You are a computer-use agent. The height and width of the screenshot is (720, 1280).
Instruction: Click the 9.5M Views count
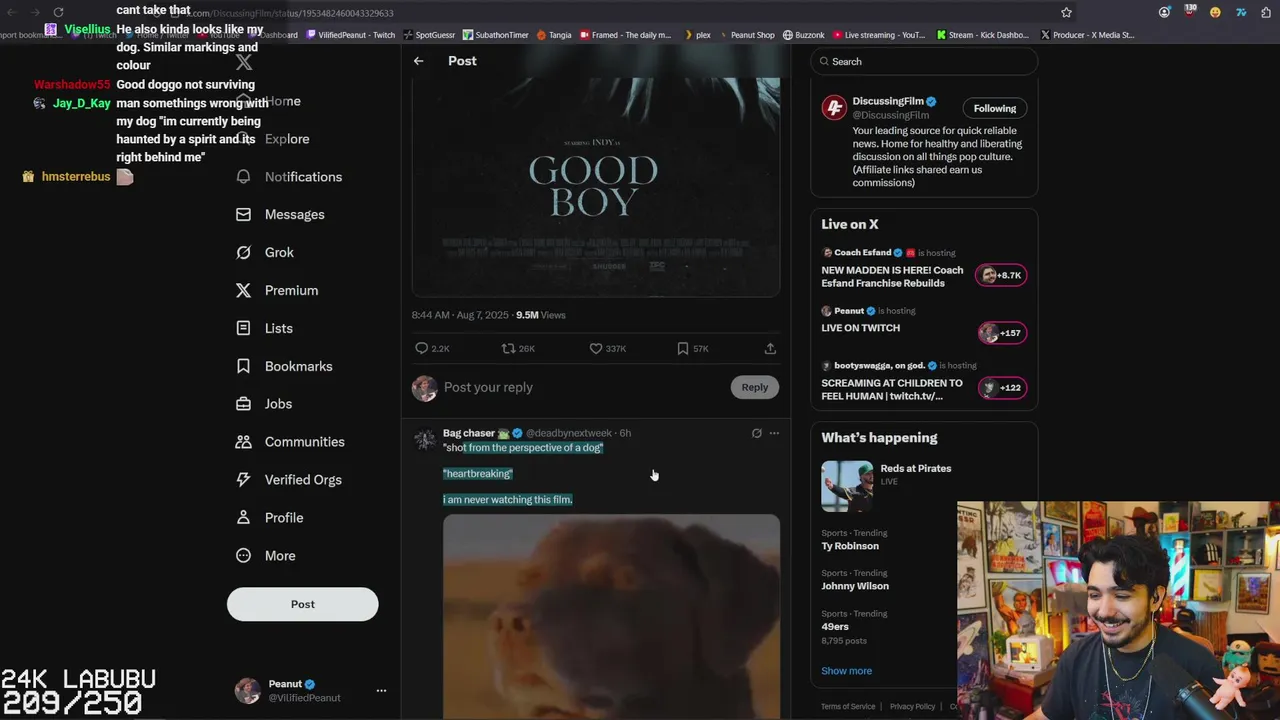[540, 315]
